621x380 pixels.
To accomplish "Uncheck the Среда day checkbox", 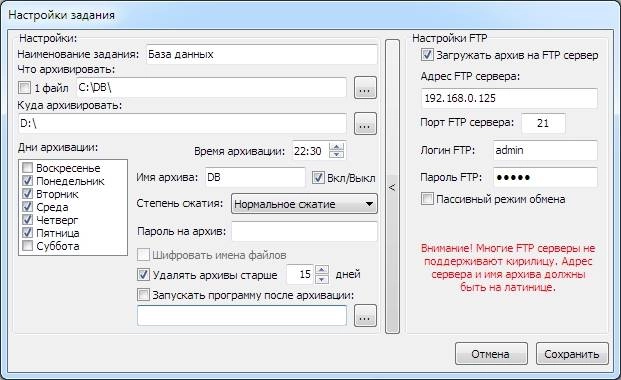I will tap(27, 206).
